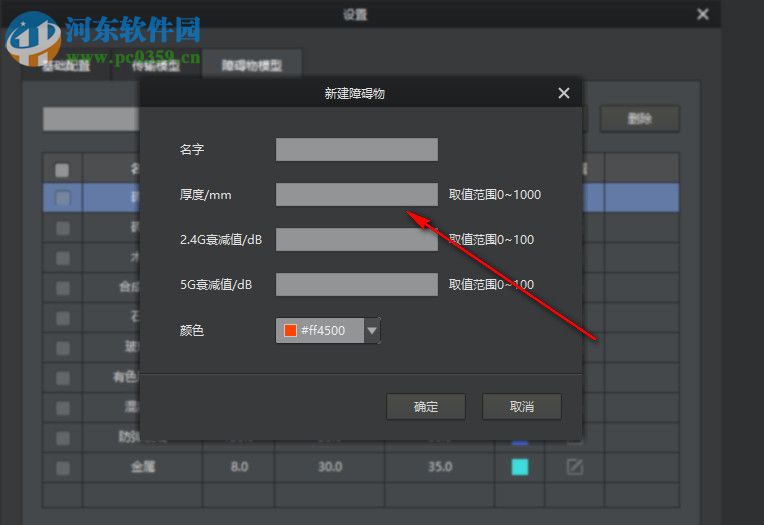Image resolution: width=764 pixels, height=525 pixels.
Task: Toggle the checkbox in the 金属 row
Action: 62,468
